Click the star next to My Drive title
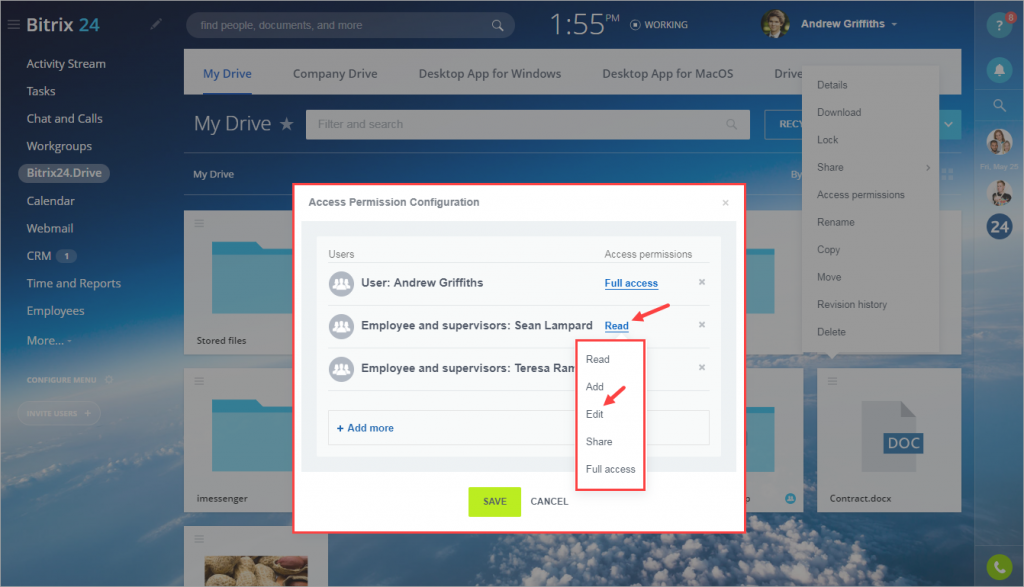1024x587 pixels. pyautogui.click(x=286, y=123)
